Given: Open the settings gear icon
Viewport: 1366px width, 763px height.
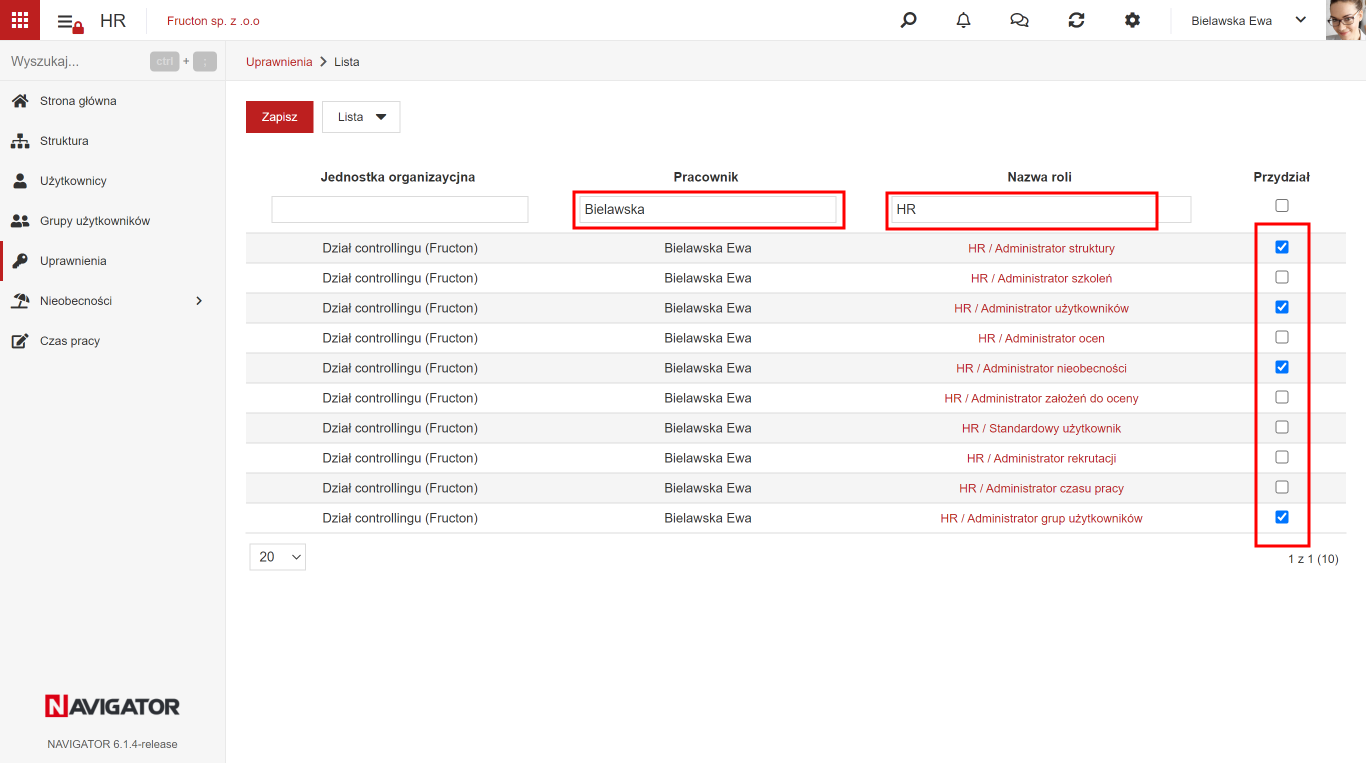Looking at the screenshot, I should pyautogui.click(x=1132, y=20).
